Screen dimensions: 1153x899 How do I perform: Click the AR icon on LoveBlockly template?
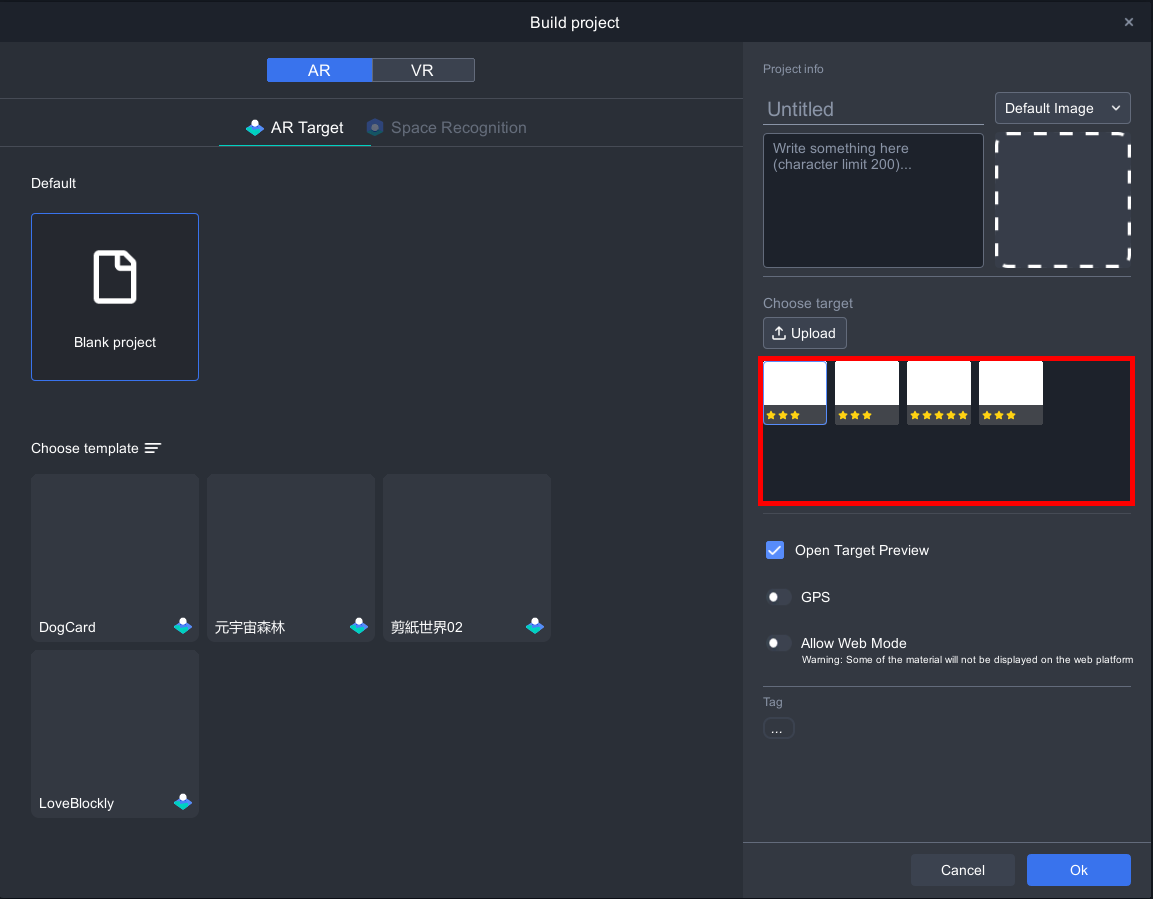tap(183, 802)
